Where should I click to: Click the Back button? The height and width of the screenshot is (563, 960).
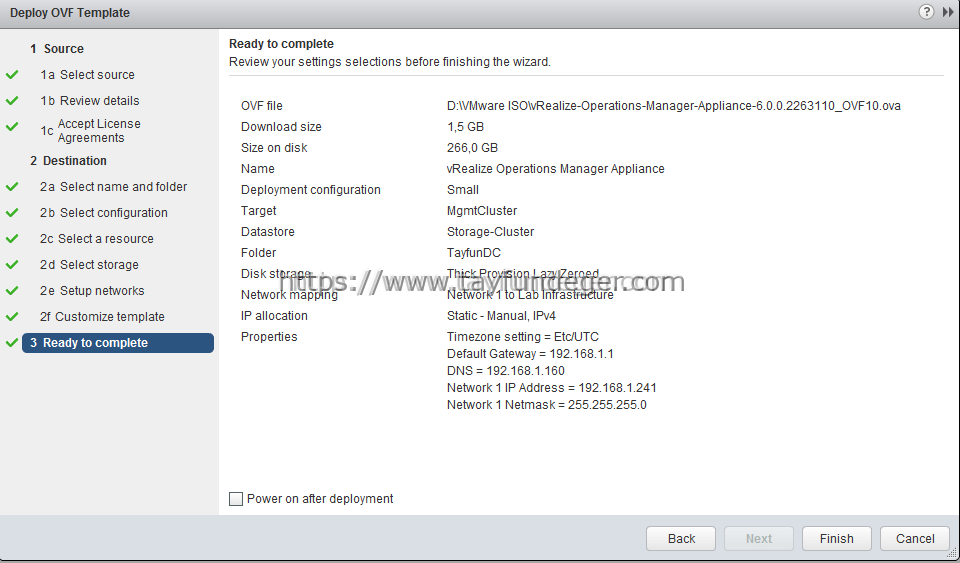tap(681, 539)
